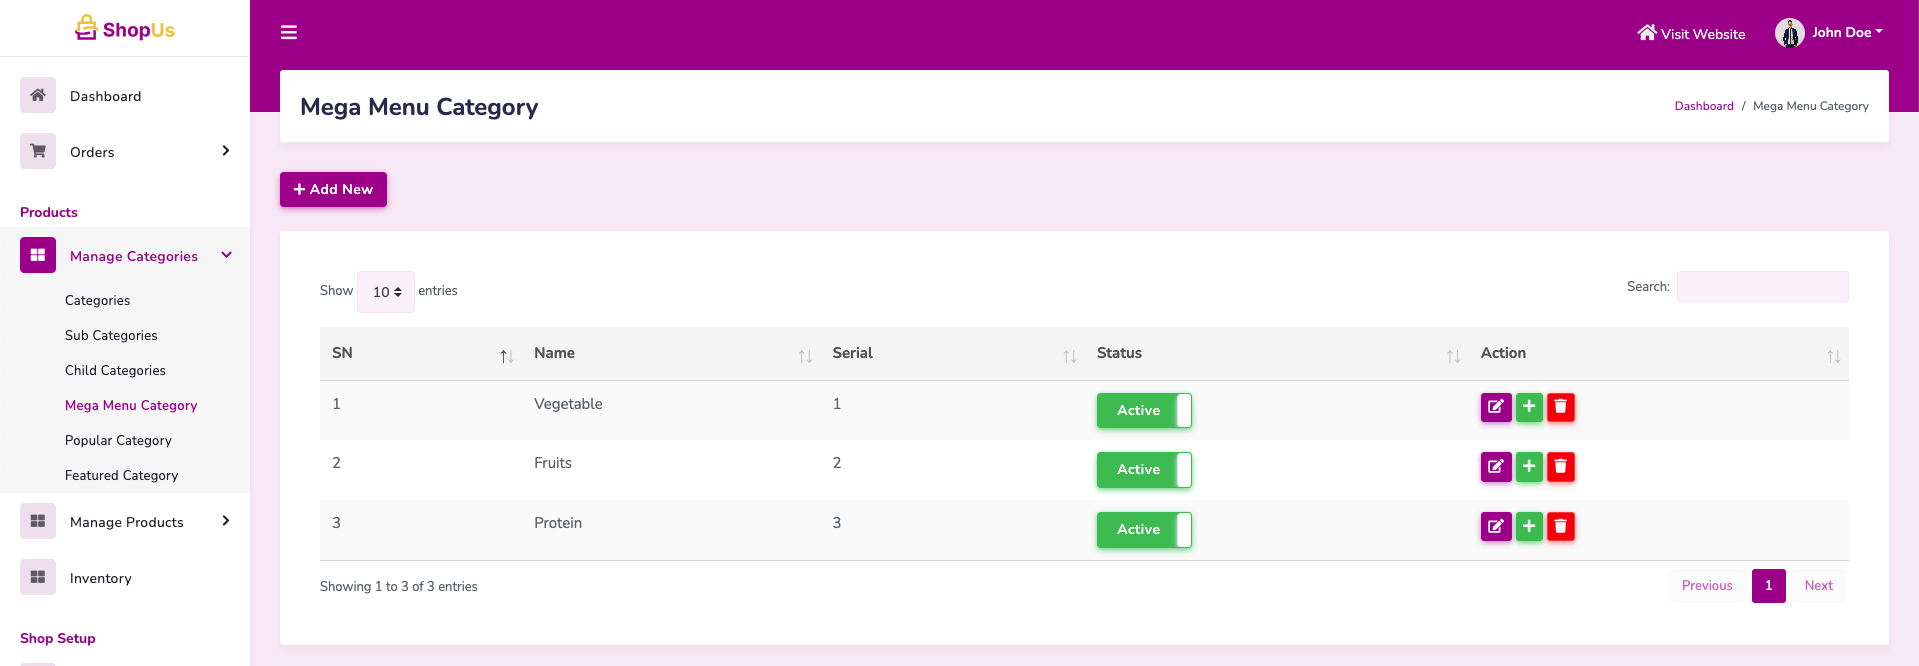
Task: Click the edit icon for Vegetable row
Action: pyautogui.click(x=1495, y=407)
